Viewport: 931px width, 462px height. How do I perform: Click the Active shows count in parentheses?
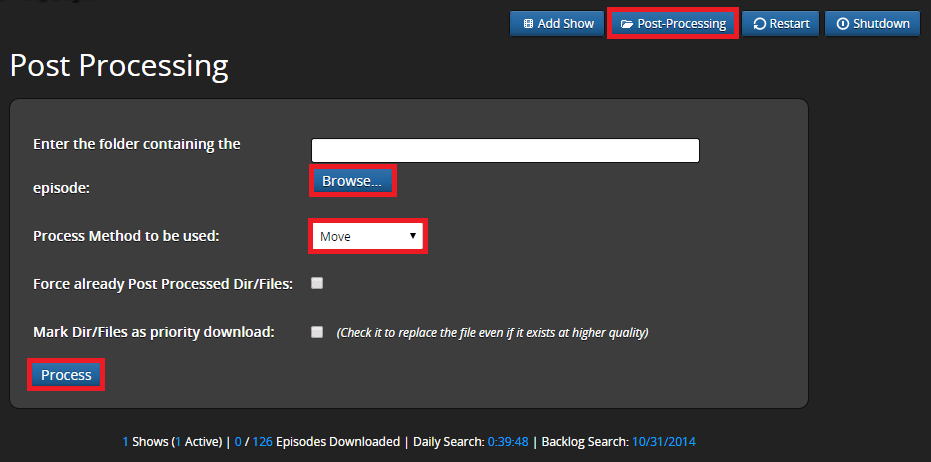tap(177, 441)
